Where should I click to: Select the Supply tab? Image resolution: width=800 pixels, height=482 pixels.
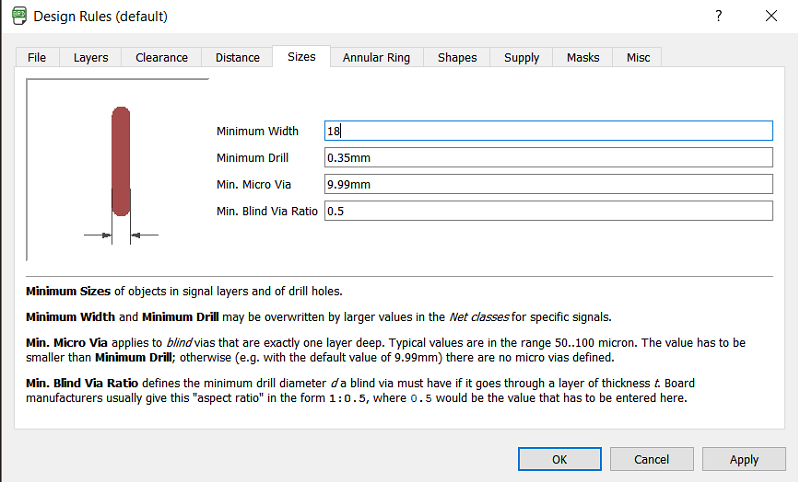(521, 58)
